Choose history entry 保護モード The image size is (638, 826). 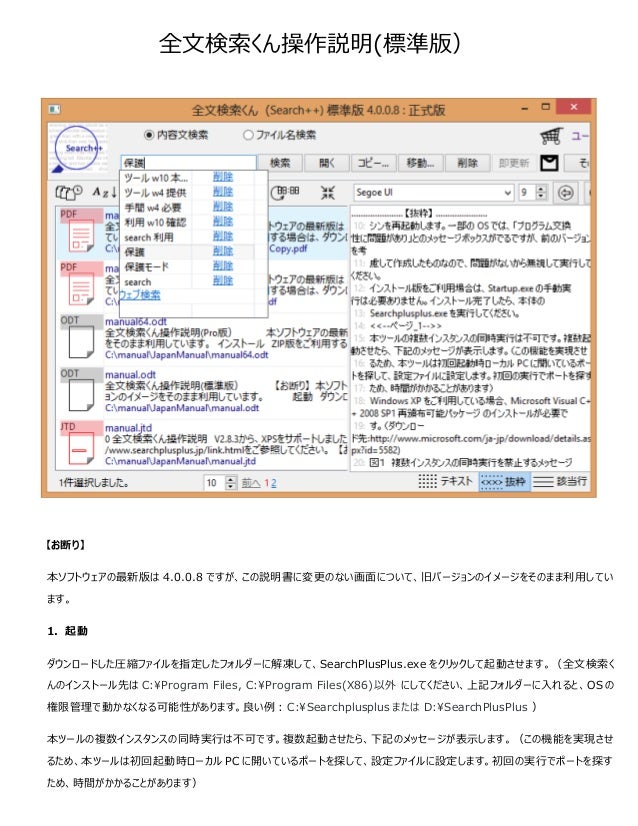point(146,267)
